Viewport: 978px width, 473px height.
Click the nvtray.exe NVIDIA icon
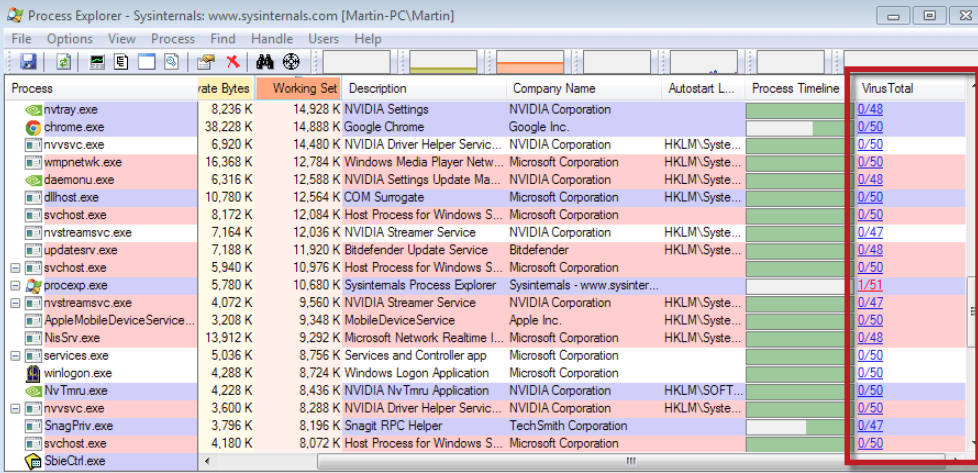pyautogui.click(x=33, y=110)
